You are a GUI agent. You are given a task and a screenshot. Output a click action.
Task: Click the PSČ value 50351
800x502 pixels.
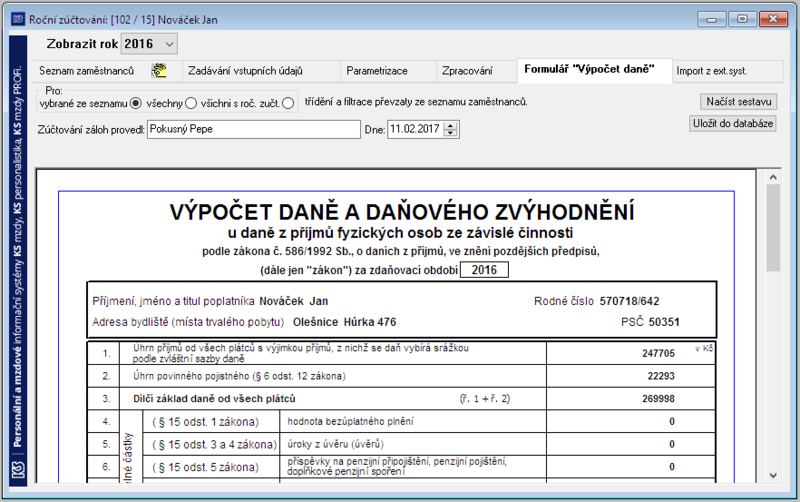(x=664, y=322)
